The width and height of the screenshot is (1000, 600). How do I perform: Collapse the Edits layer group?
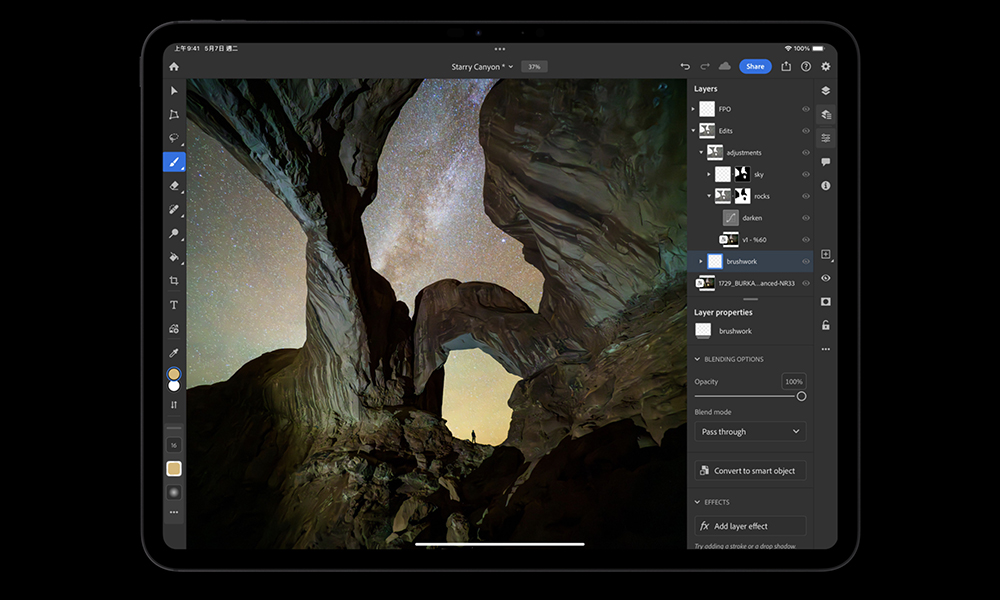(694, 131)
